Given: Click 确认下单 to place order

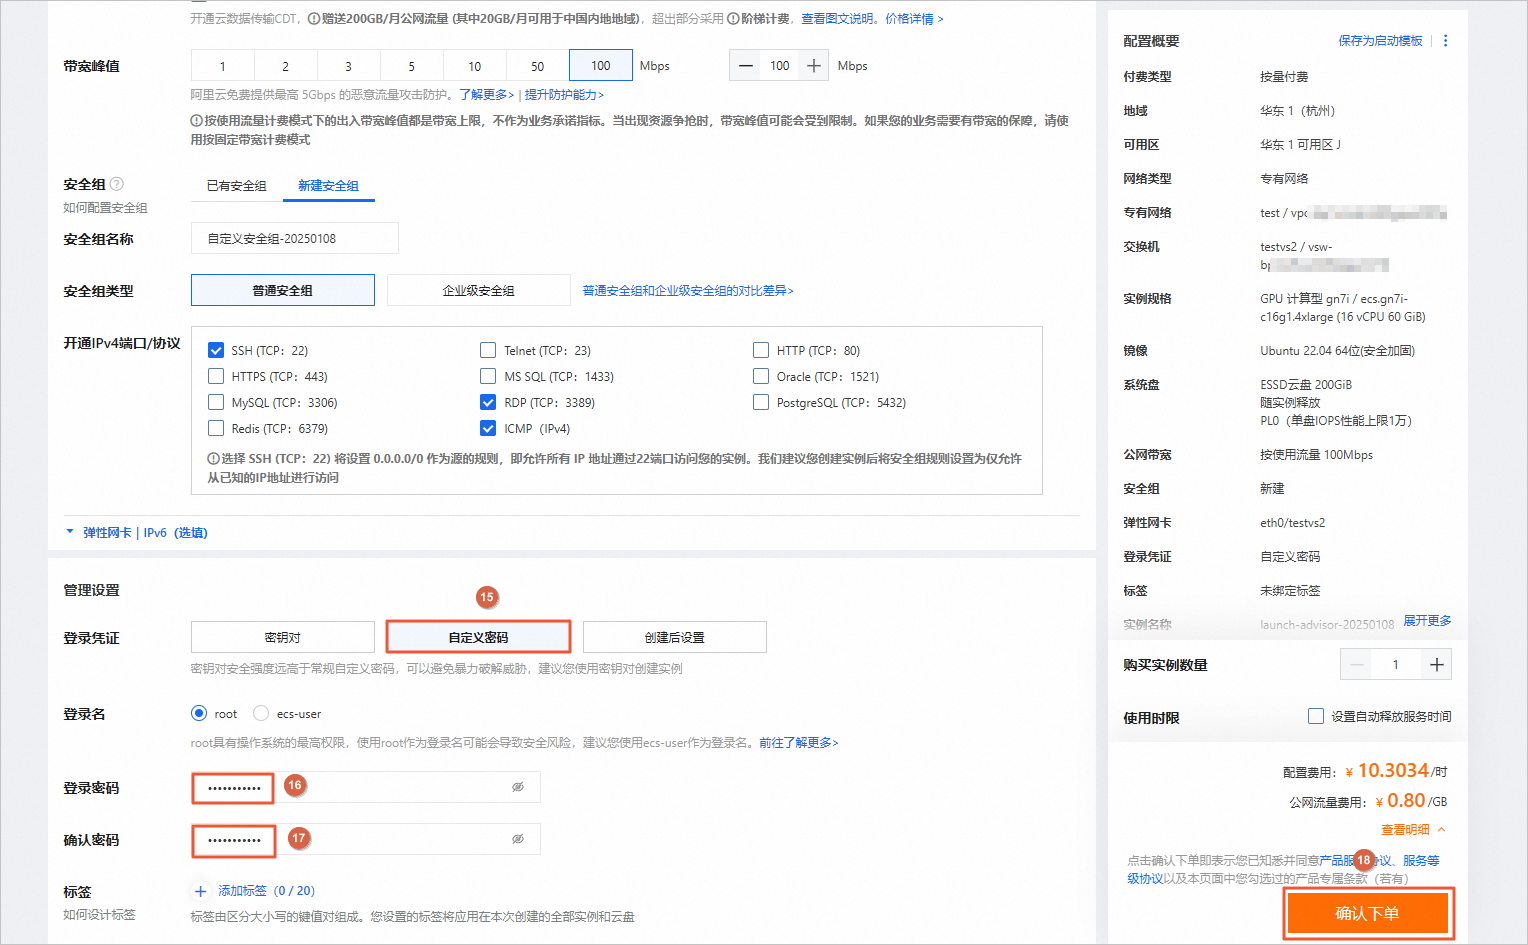Looking at the screenshot, I should 1367,913.
